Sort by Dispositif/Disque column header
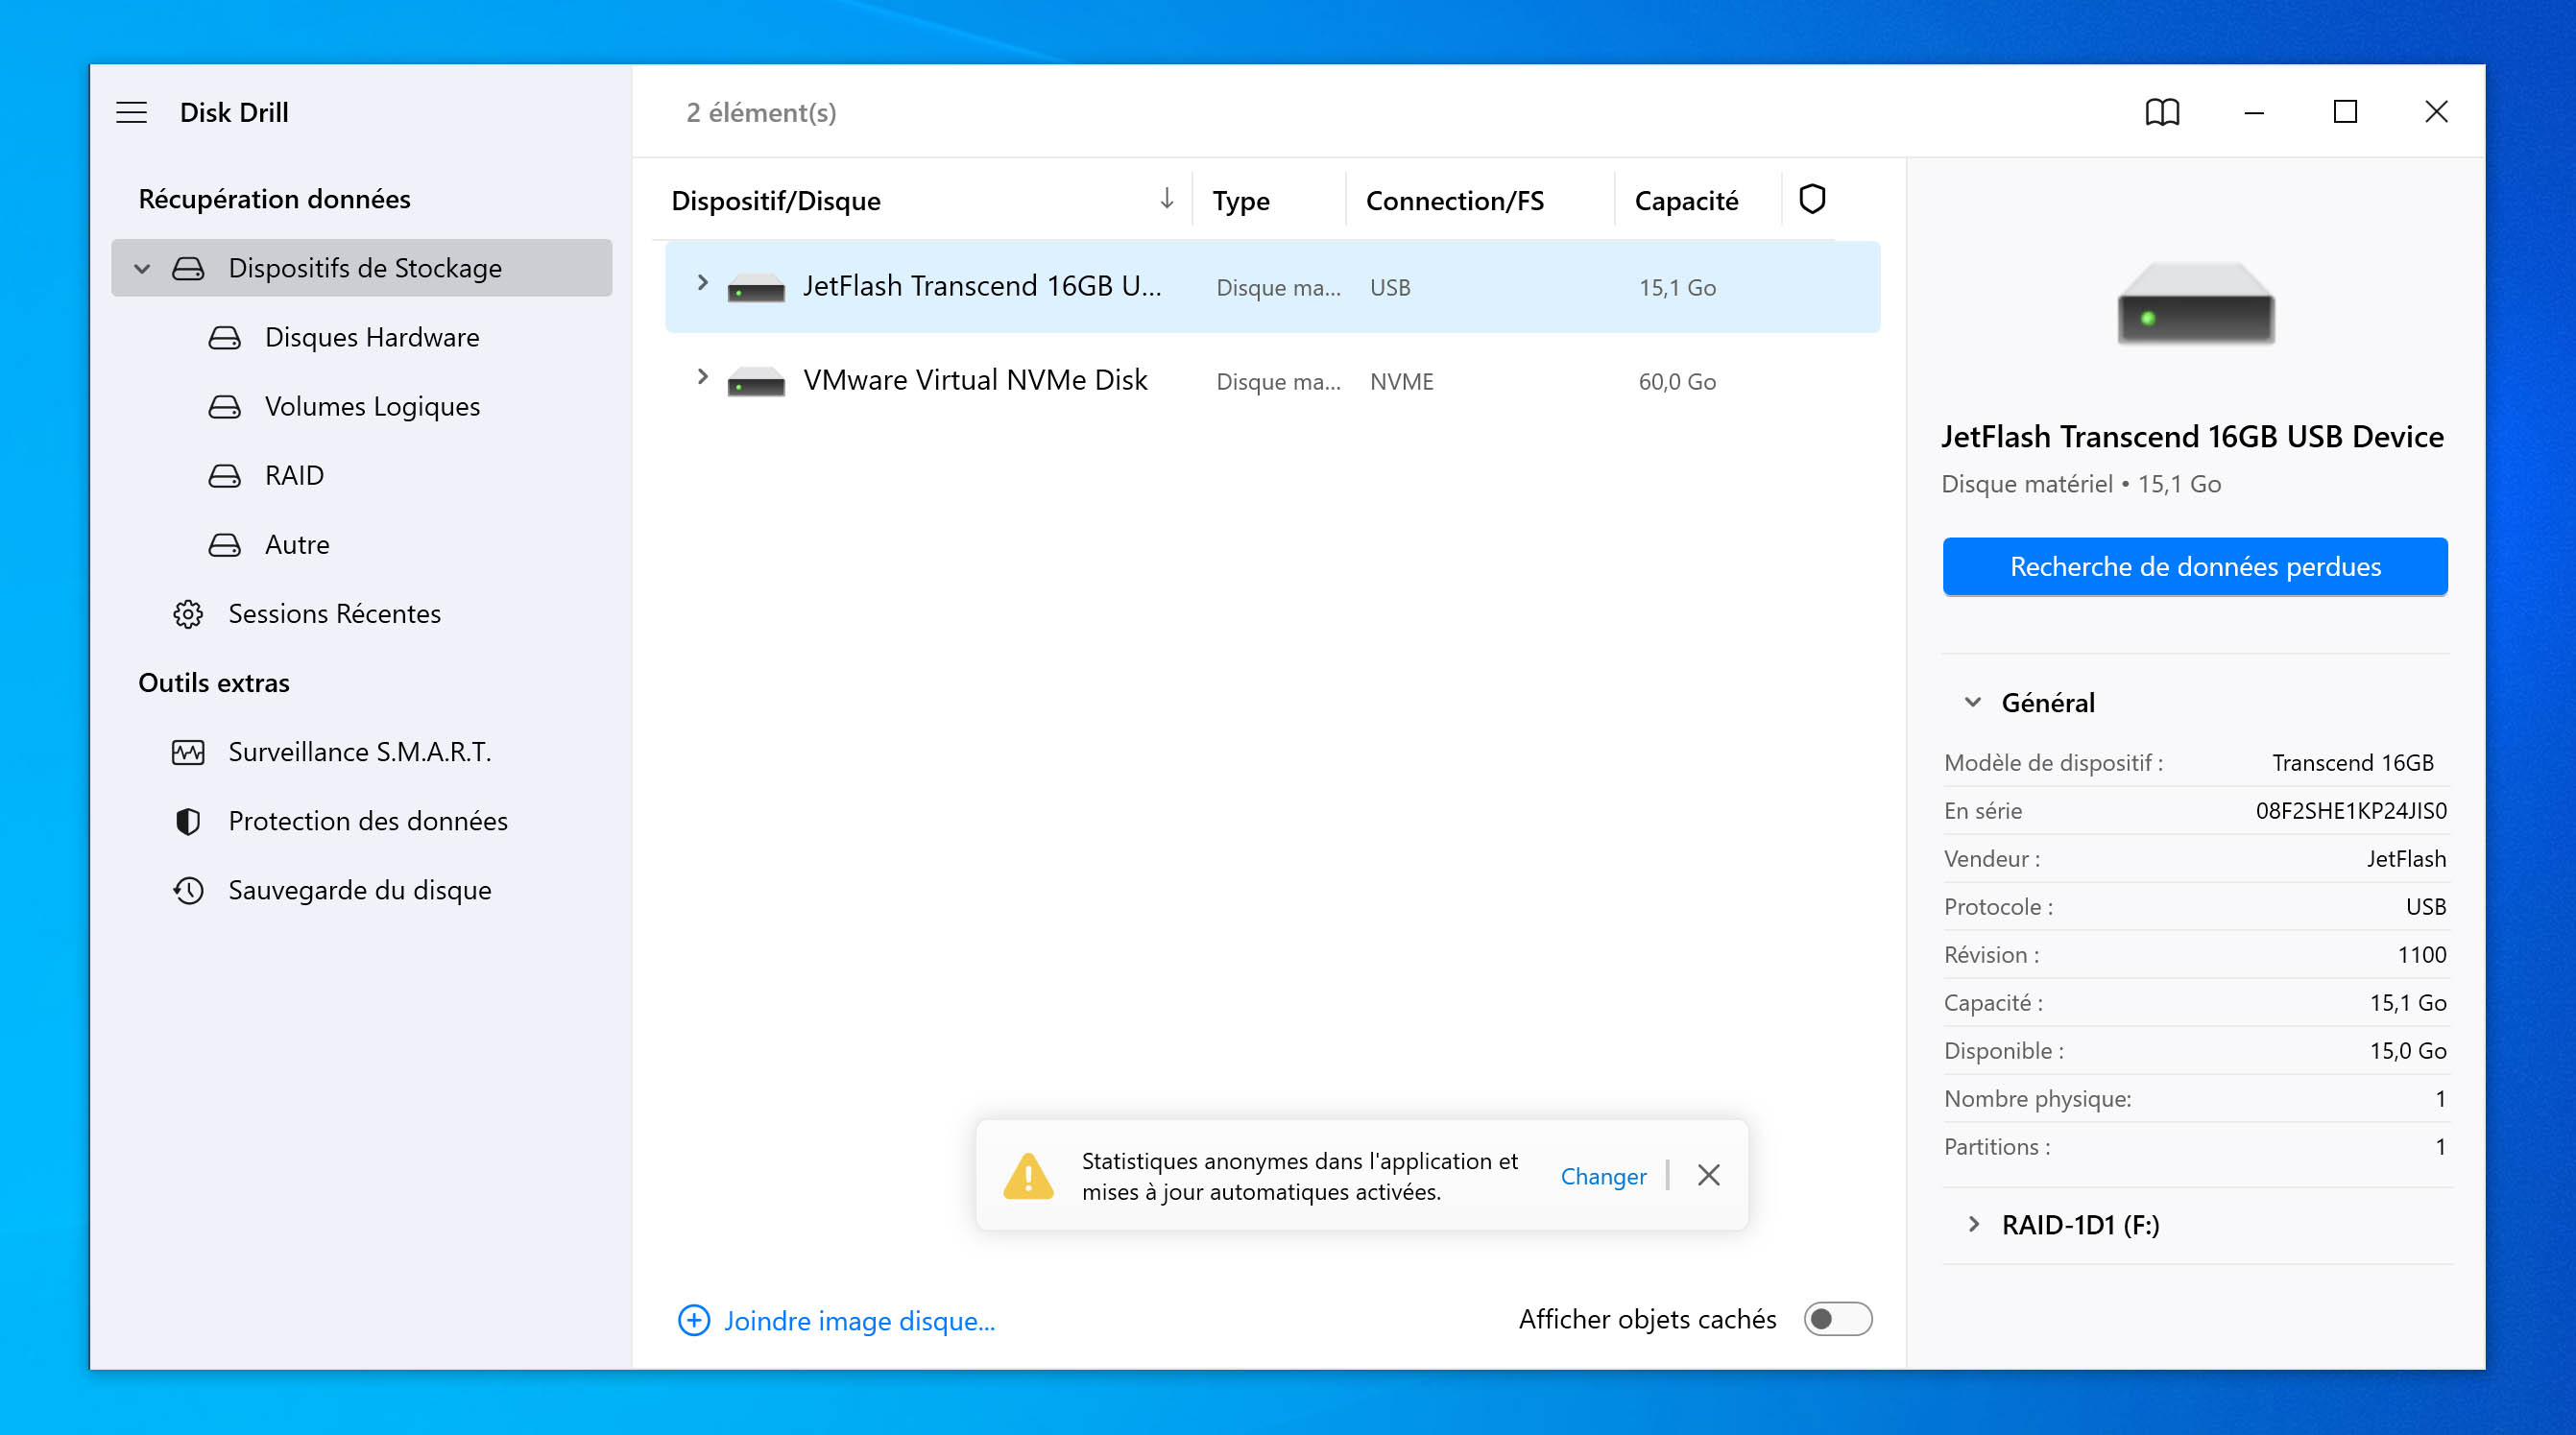Image resolution: width=2576 pixels, height=1435 pixels. point(776,200)
